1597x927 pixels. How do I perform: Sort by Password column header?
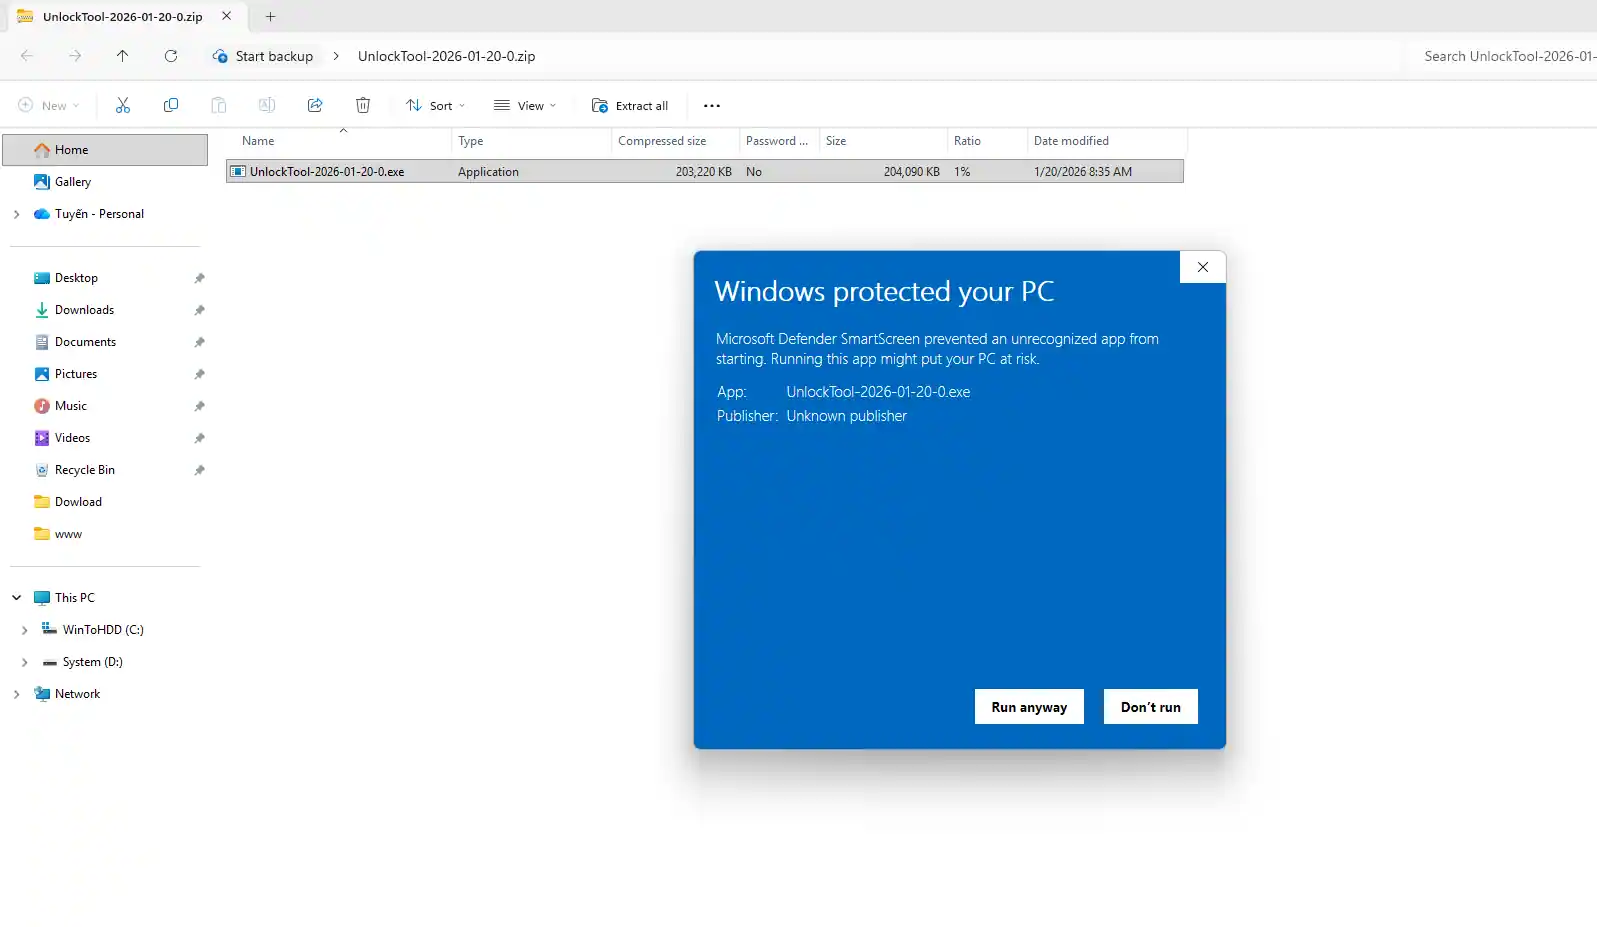tap(779, 141)
